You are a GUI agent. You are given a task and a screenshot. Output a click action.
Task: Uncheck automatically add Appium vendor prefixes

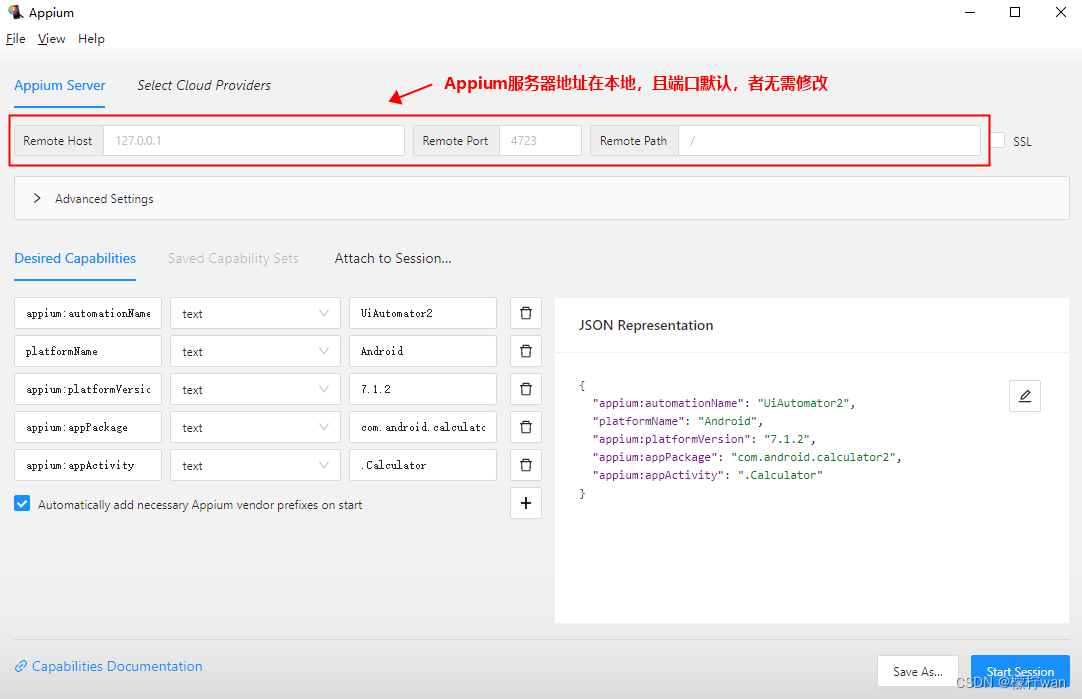tap(22, 504)
